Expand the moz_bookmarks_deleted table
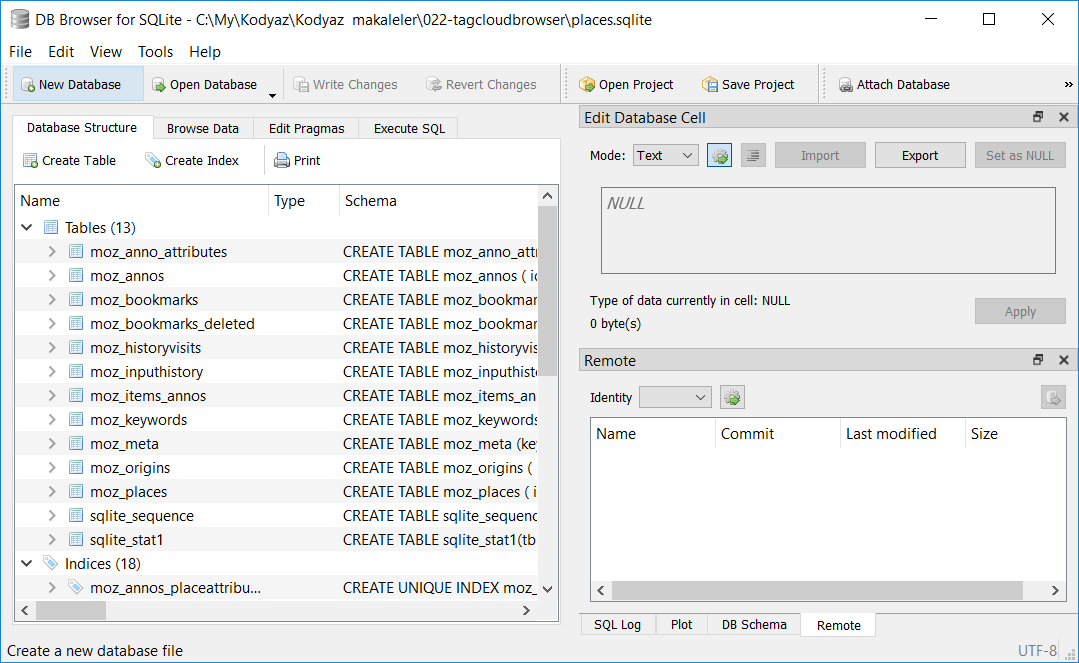1079x663 pixels. pyautogui.click(x=52, y=324)
